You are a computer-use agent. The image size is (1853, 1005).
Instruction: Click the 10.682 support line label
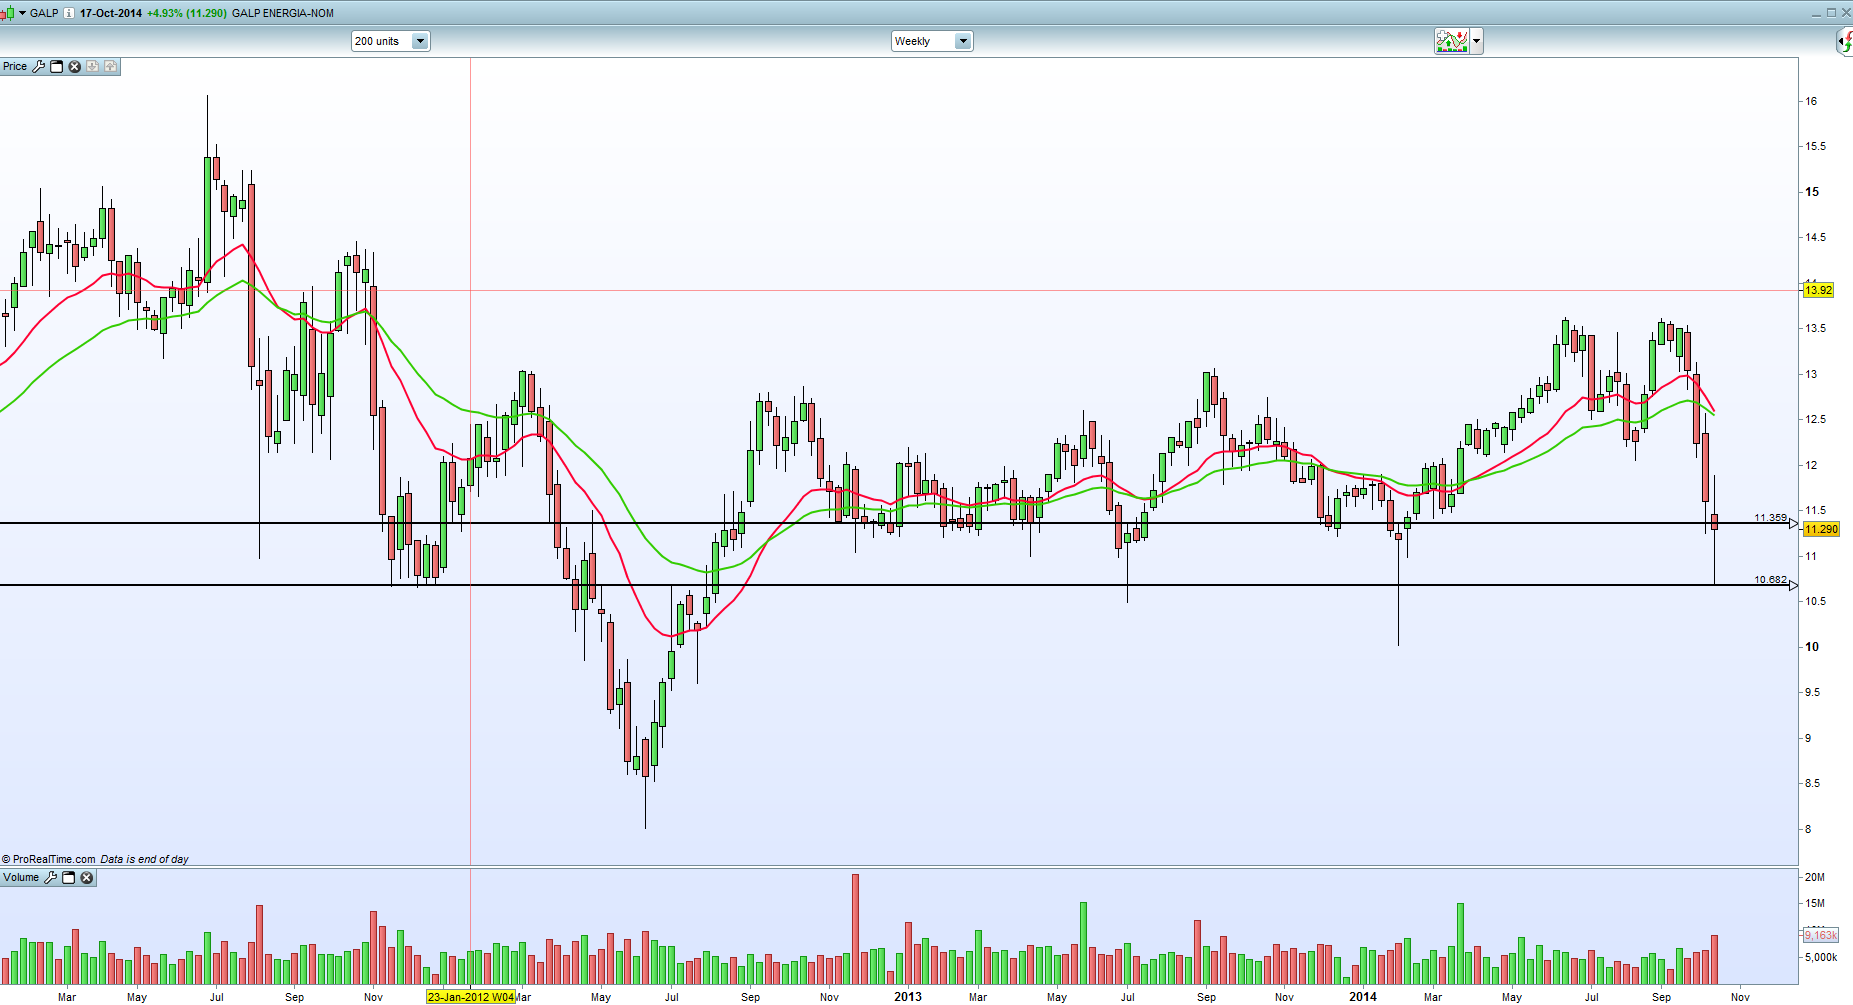point(1770,580)
